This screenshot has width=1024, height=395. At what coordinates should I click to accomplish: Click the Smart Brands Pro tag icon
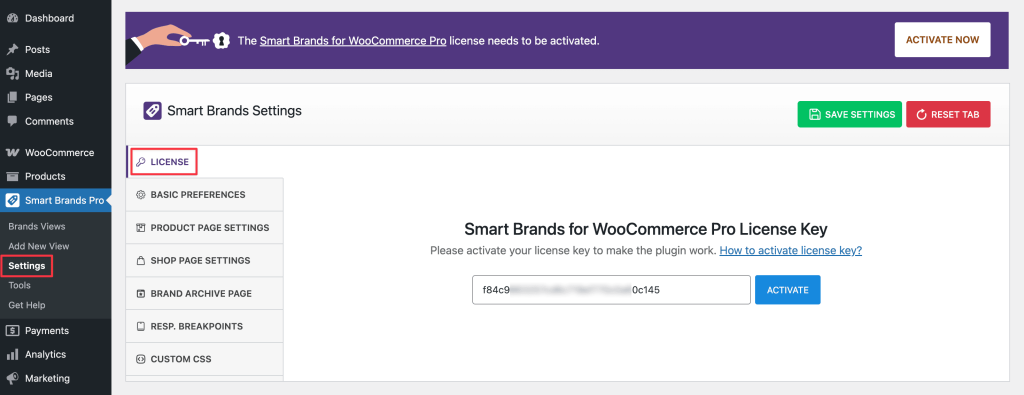point(12,200)
